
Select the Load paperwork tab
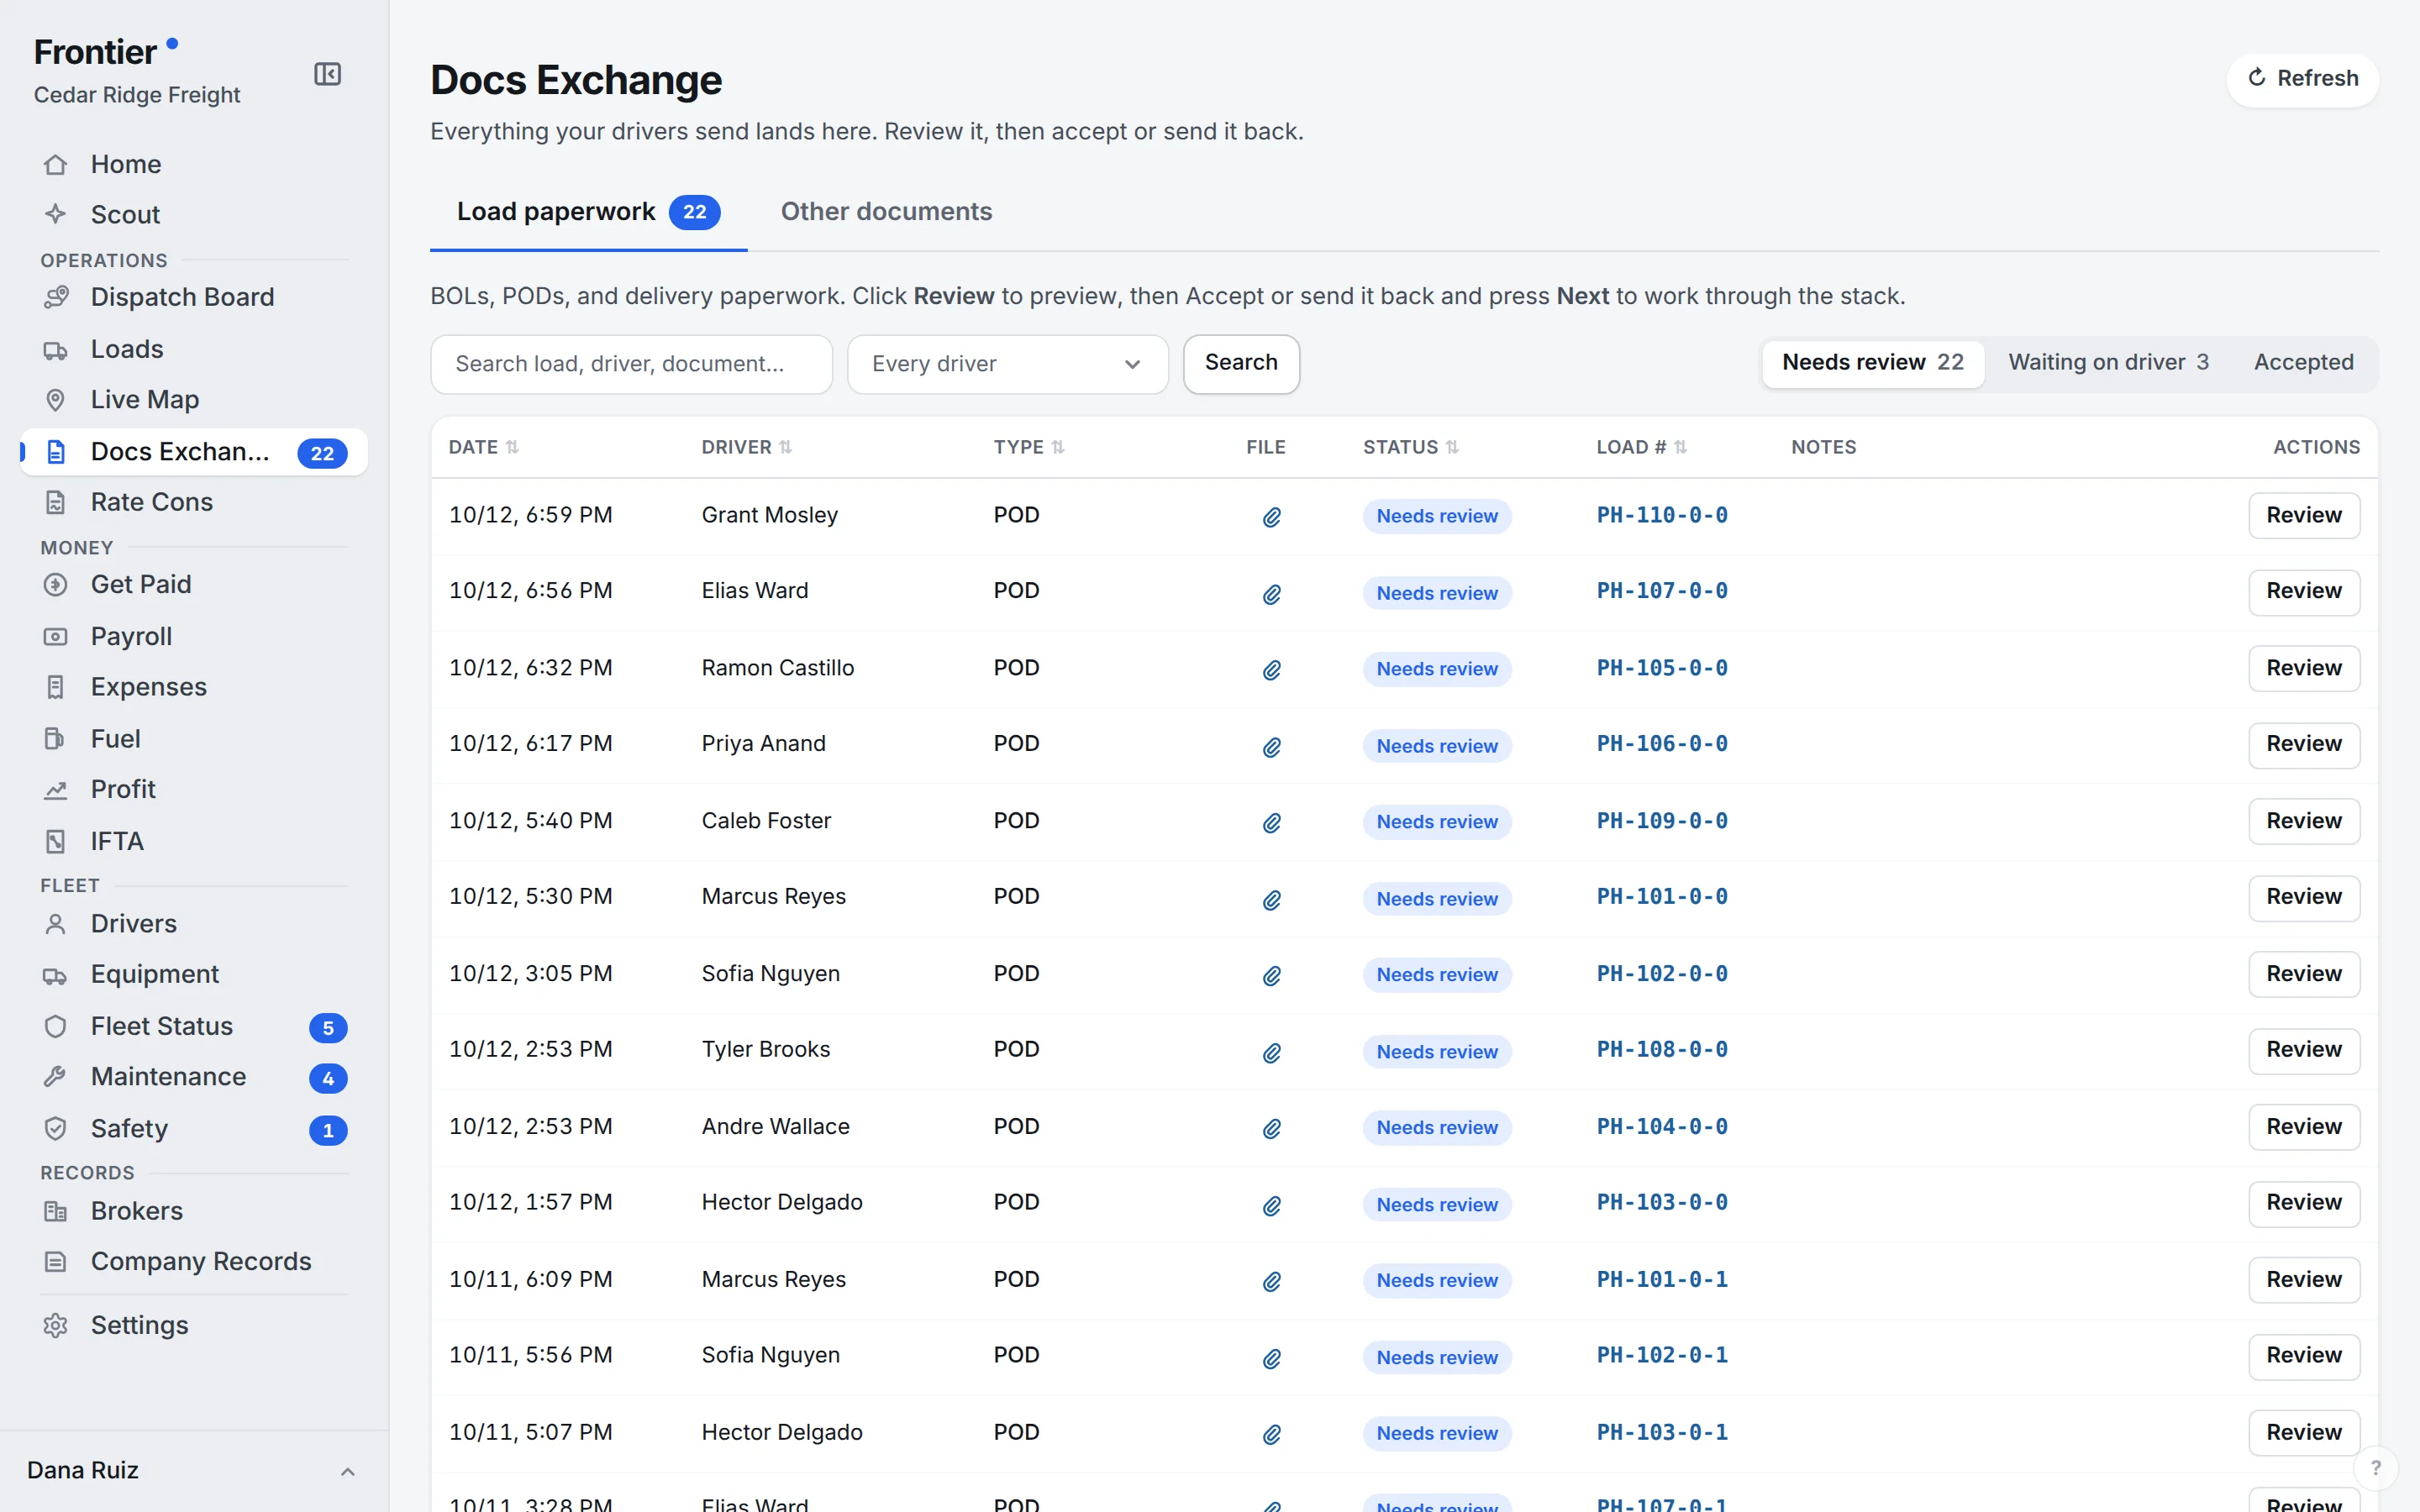point(588,212)
